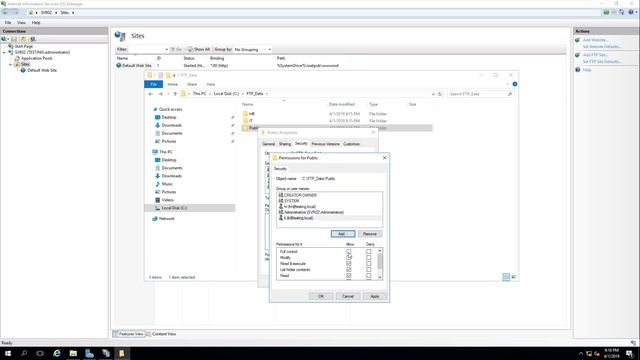Collapse SVR02 server node in tree

(4, 52)
